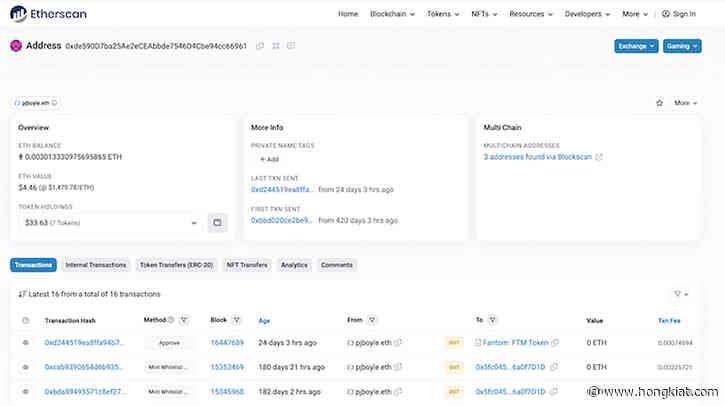Image resolution: width=725 pixels, height=406 pixels.
Task: Go to Home page
Action: click(x=348, y=14)
